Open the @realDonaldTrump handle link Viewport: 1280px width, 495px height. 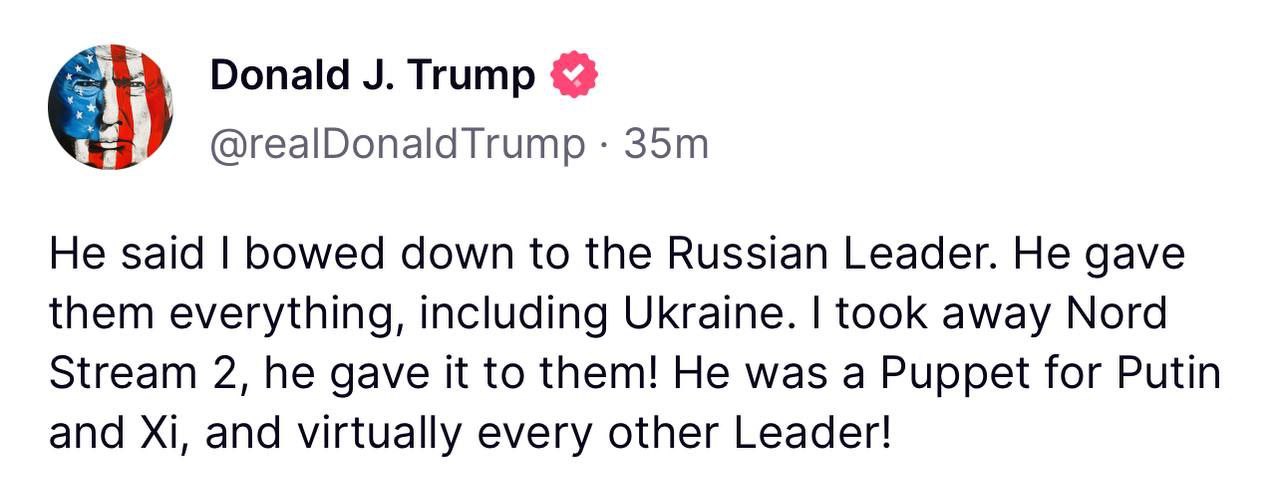(x=397, y=145)
